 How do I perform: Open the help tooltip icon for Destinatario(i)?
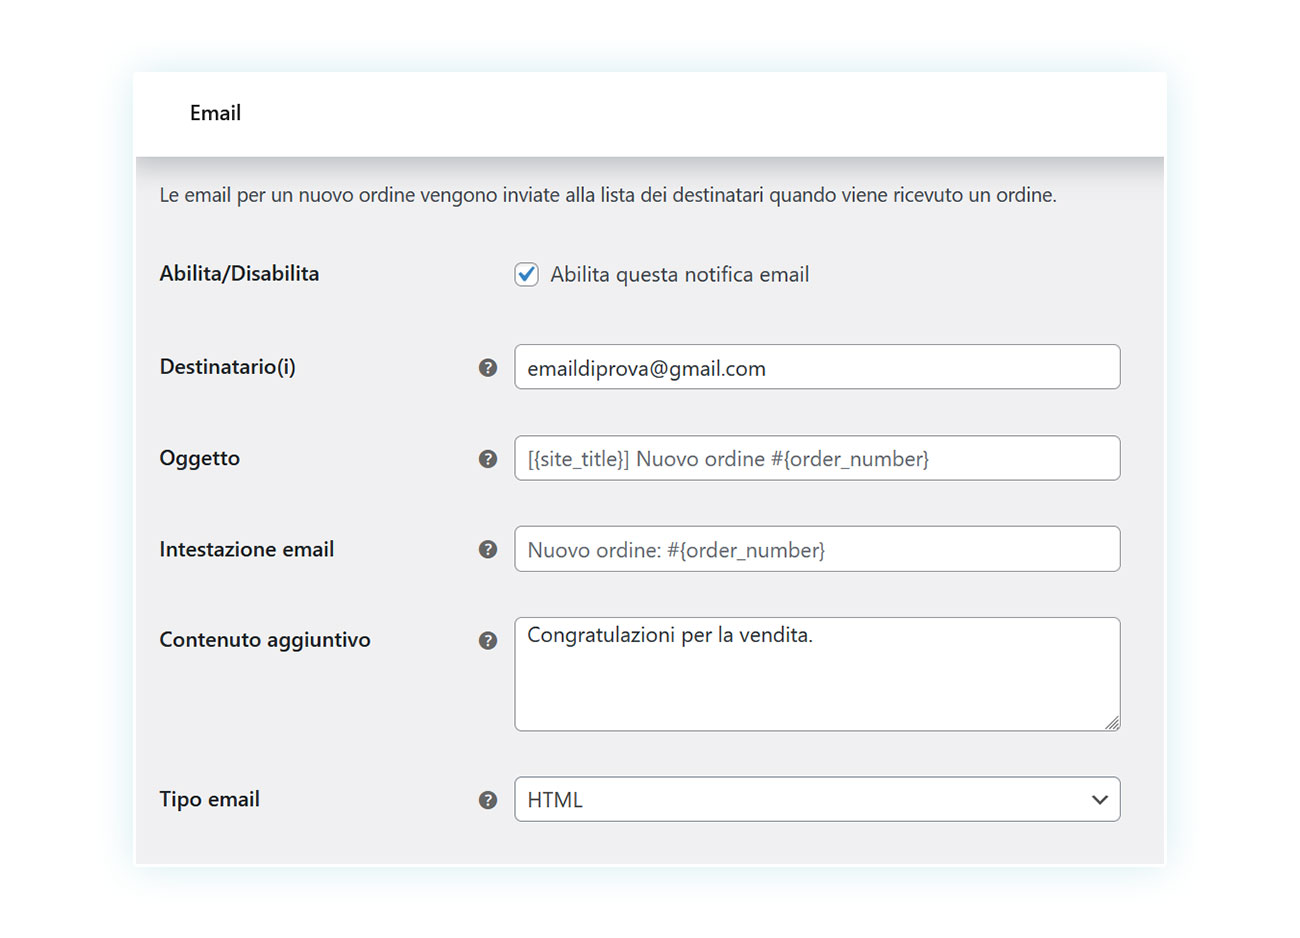(488, 368)
